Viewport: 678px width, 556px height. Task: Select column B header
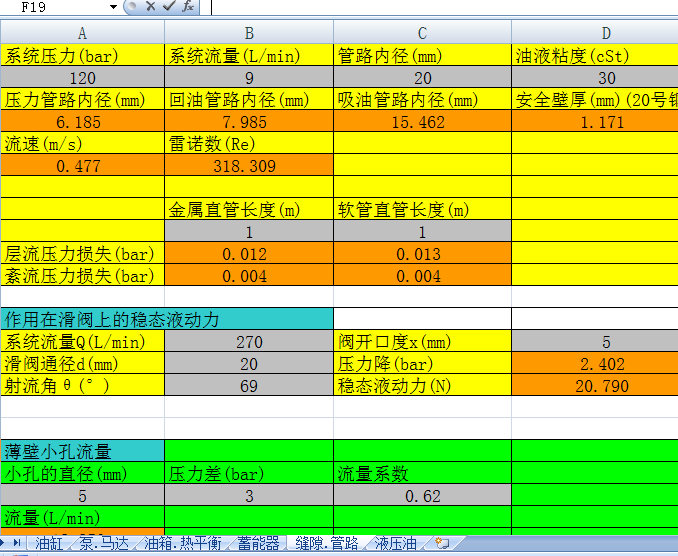point(249,33)
